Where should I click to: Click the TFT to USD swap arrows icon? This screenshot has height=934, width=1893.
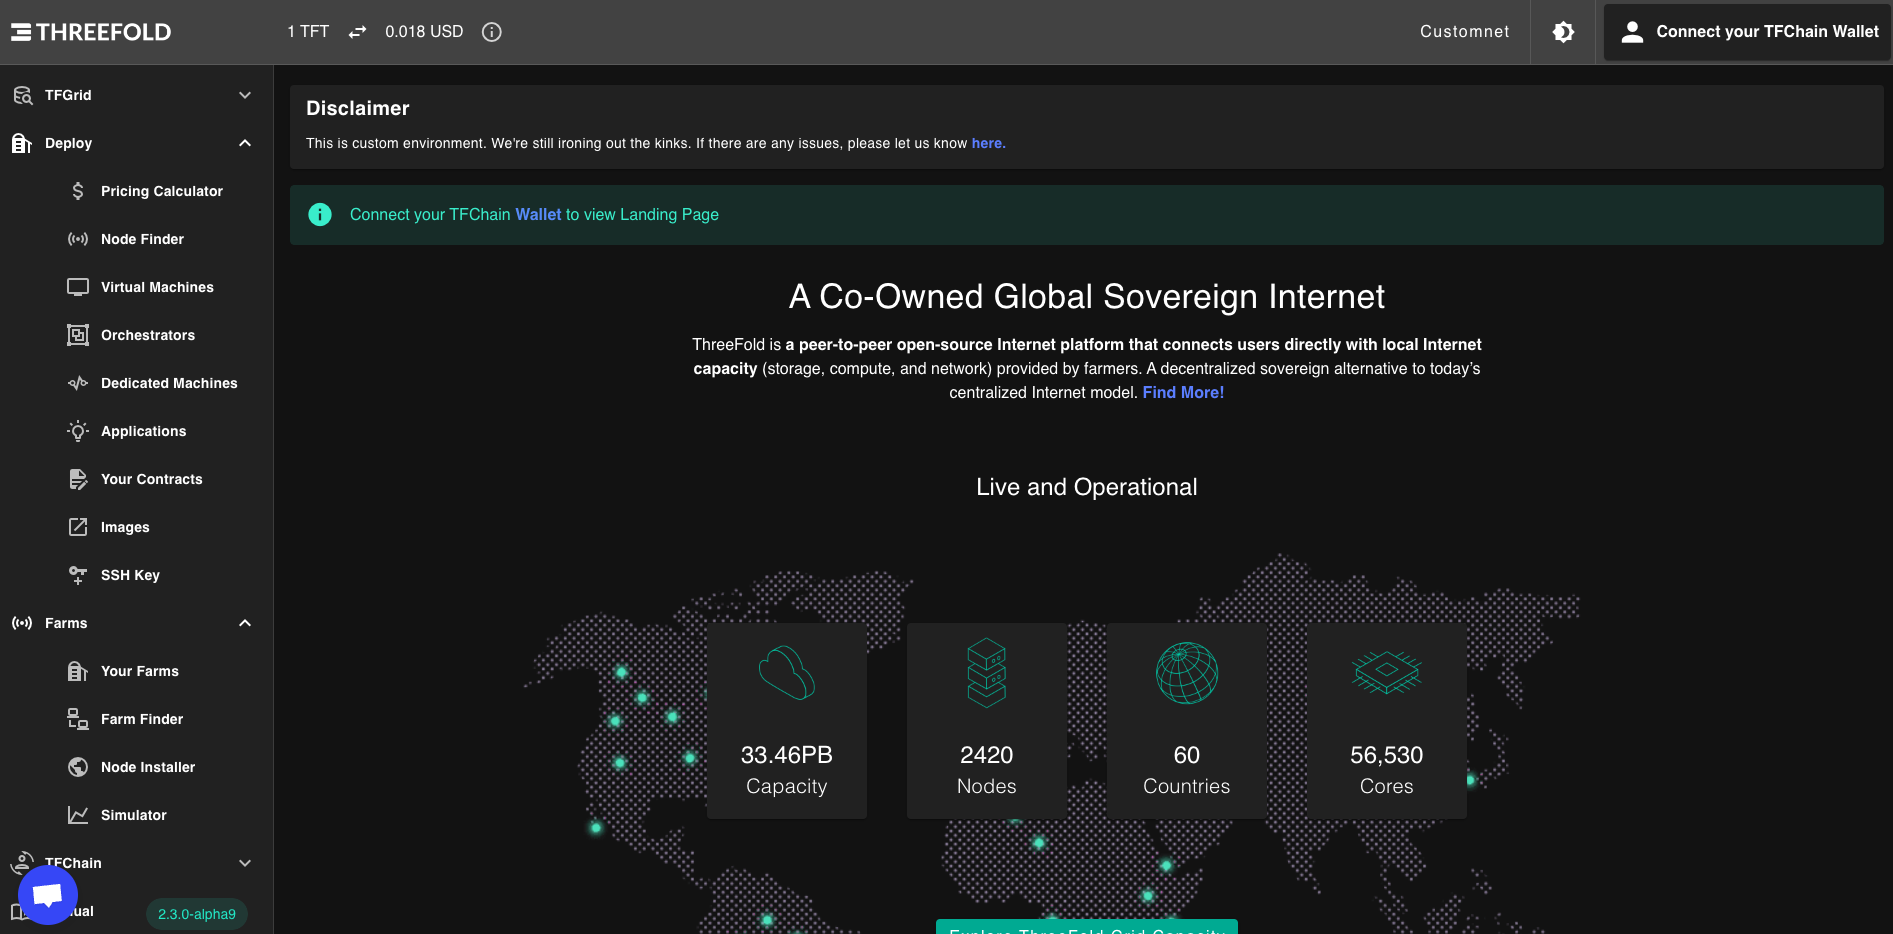357,32
